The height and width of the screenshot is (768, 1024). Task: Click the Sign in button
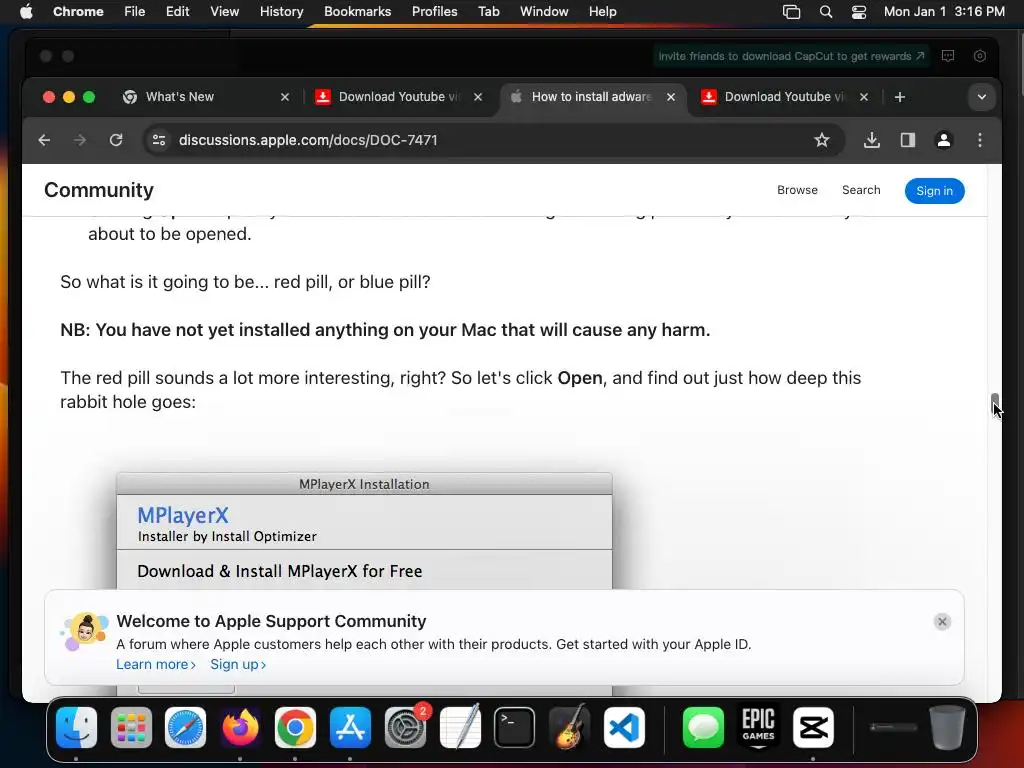pos(935,191)
